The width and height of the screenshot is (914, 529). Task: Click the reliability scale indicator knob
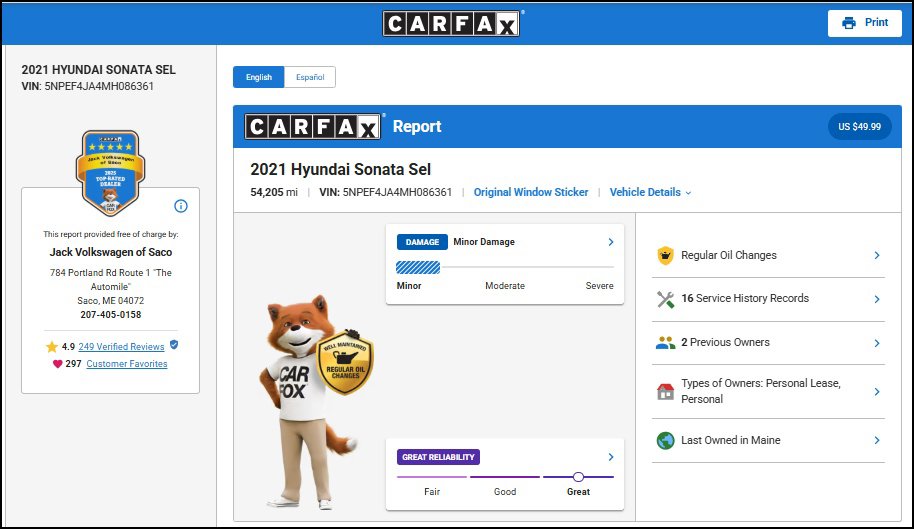point(578,477)
